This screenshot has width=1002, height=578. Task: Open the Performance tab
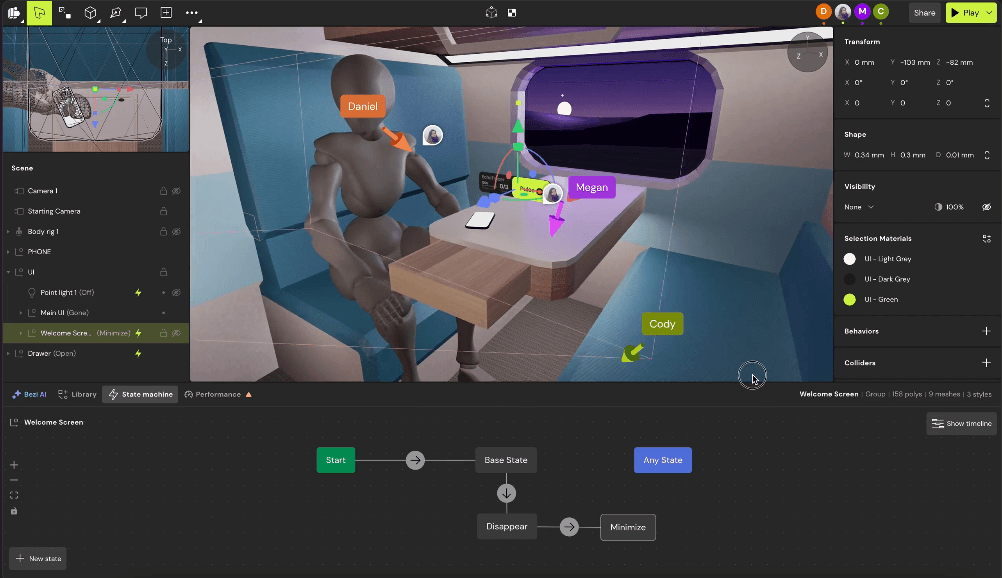(218, 394)
